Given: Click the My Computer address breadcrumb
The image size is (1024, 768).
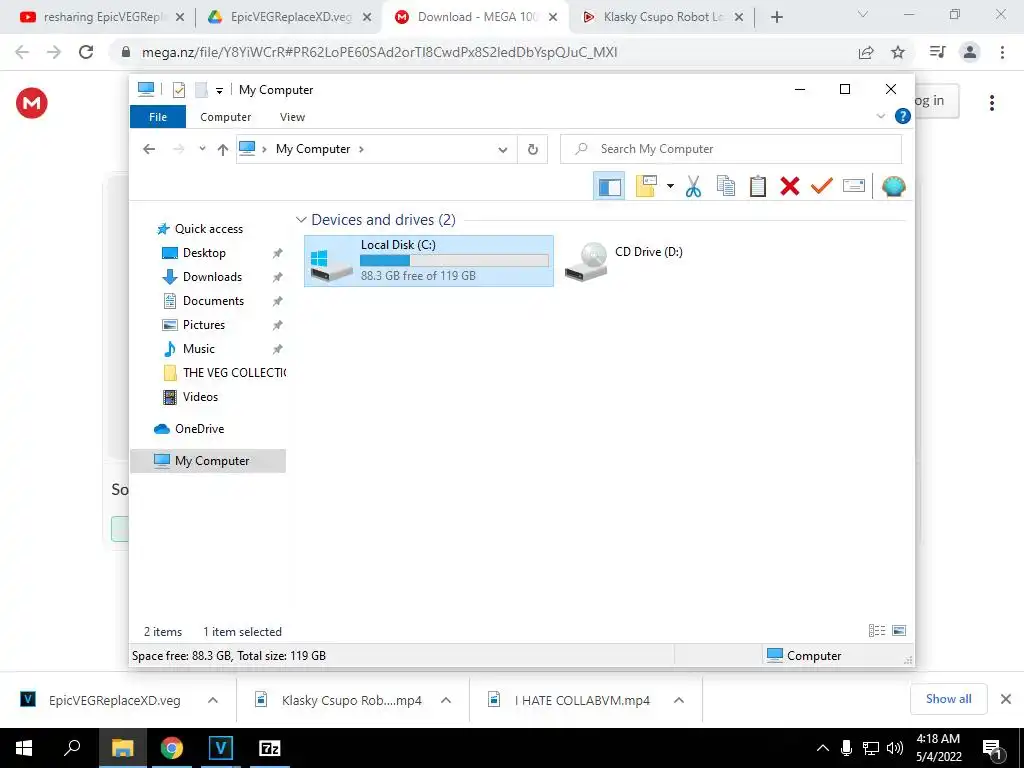Looking at the screenshot, I should click(x=313, y=149).
